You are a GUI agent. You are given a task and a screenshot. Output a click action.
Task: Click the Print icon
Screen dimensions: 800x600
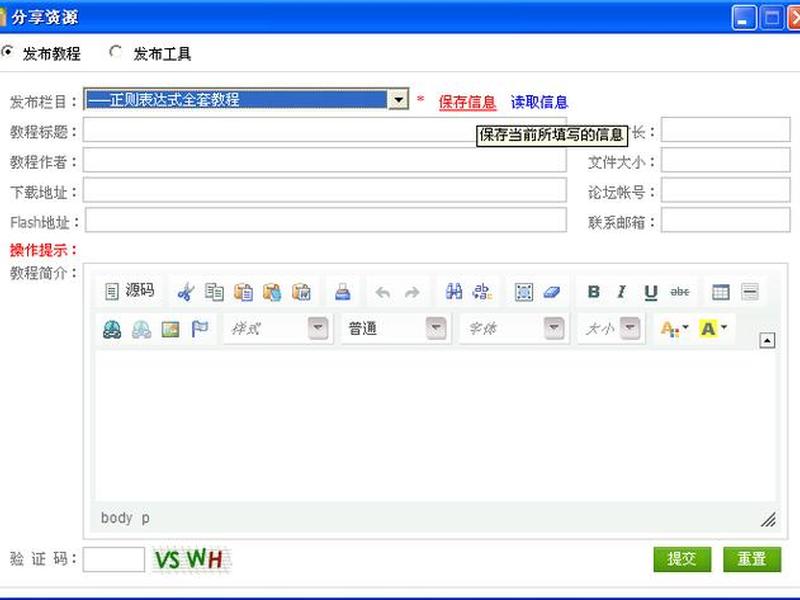343,292
